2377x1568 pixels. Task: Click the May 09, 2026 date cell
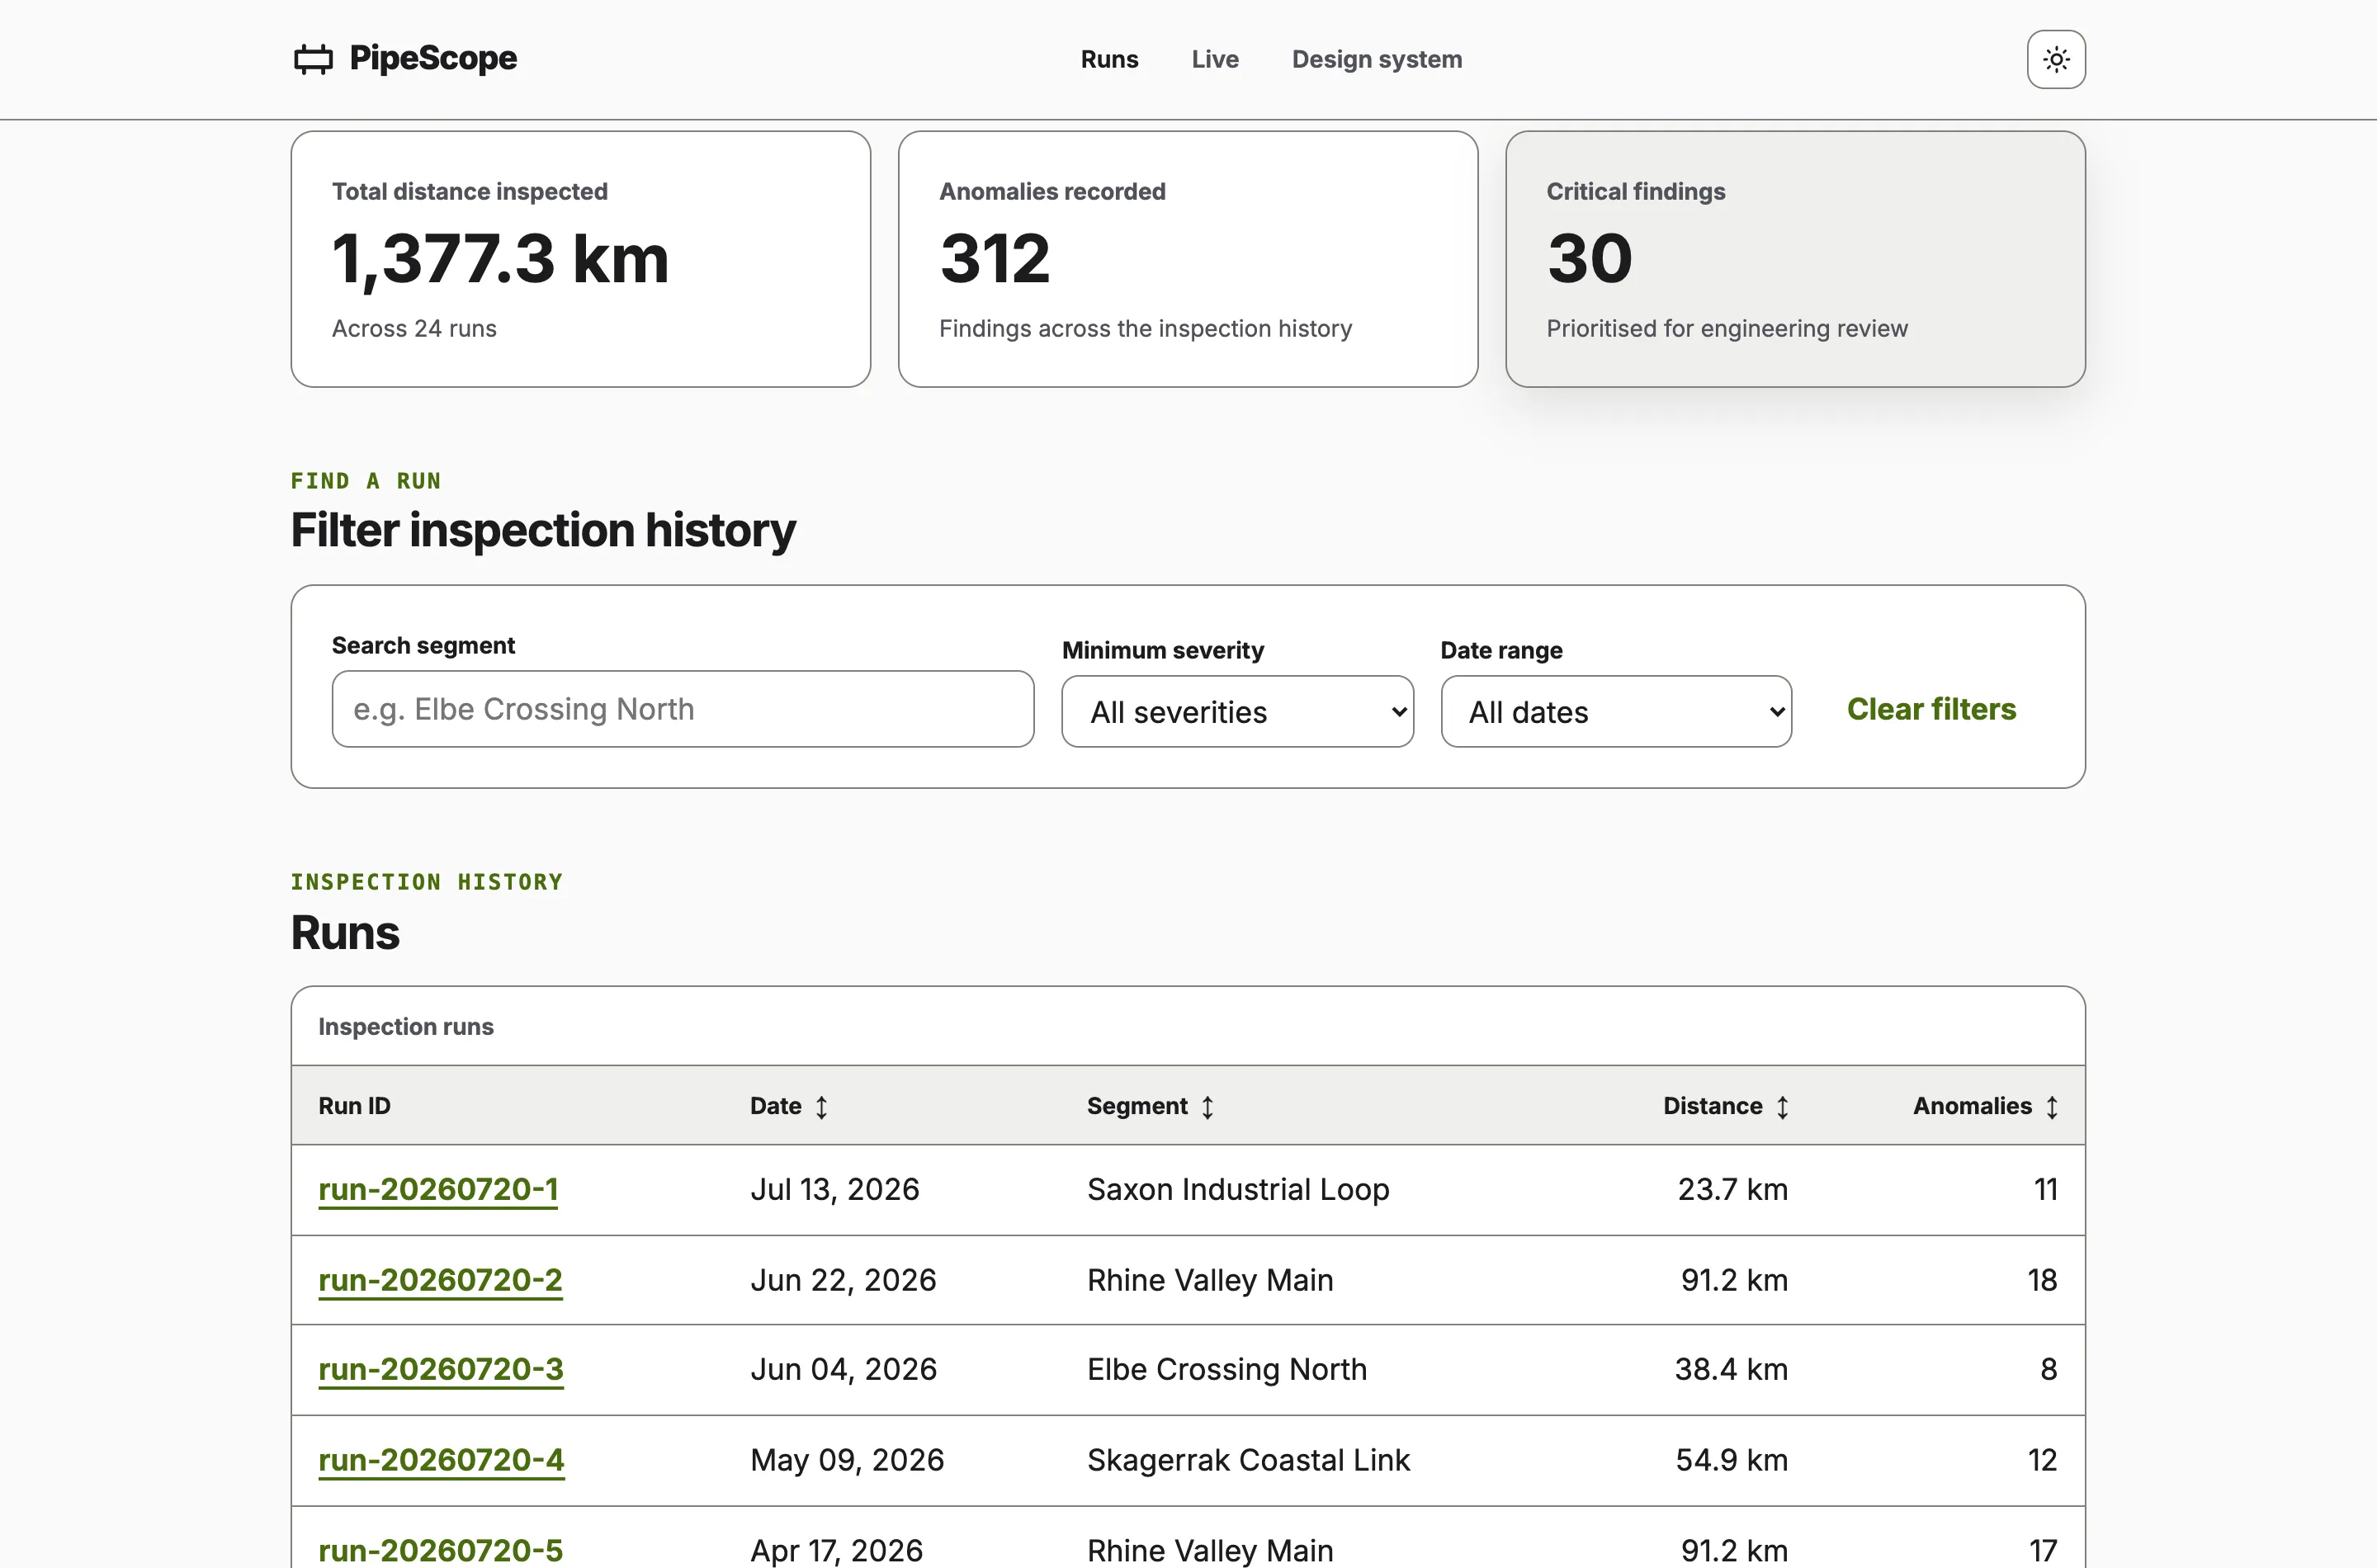point(847,1460)
